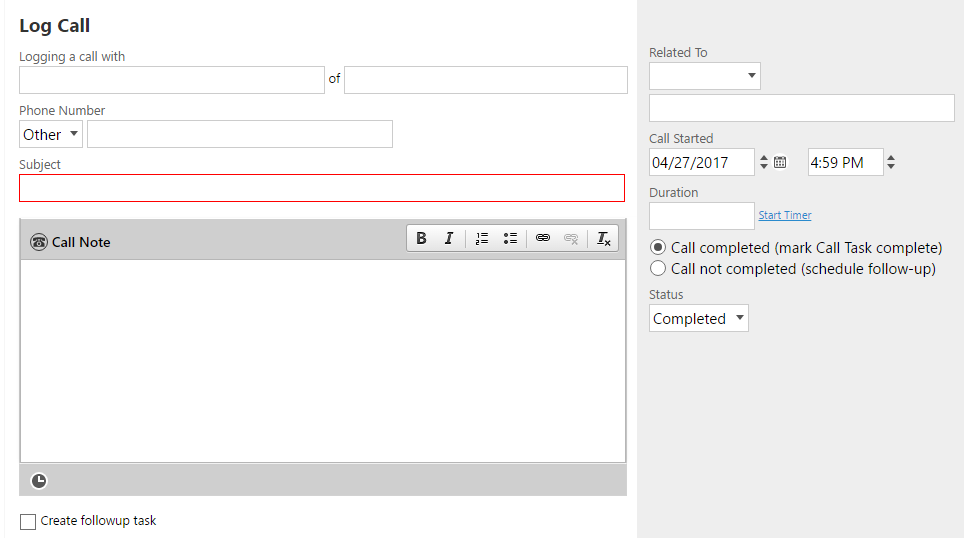This screenshot has width=964, height=538.
Task: Increase the call start time with up arrow
Action: click(891, 158)
